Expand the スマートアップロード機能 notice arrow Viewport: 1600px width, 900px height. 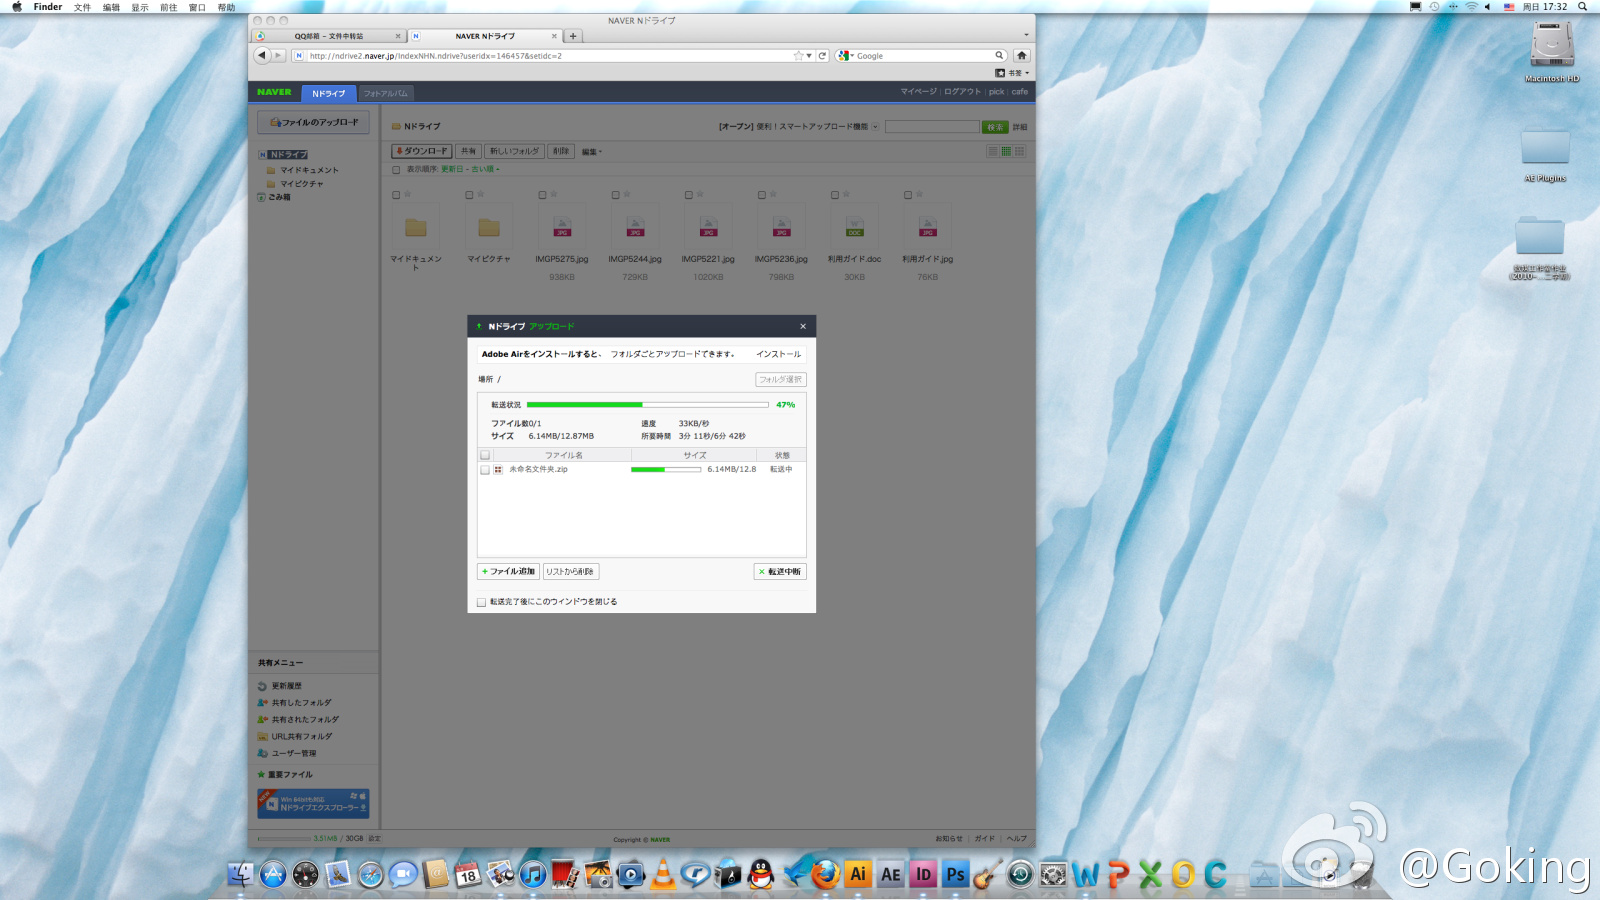pyautogui.click(x=875, y=127)
